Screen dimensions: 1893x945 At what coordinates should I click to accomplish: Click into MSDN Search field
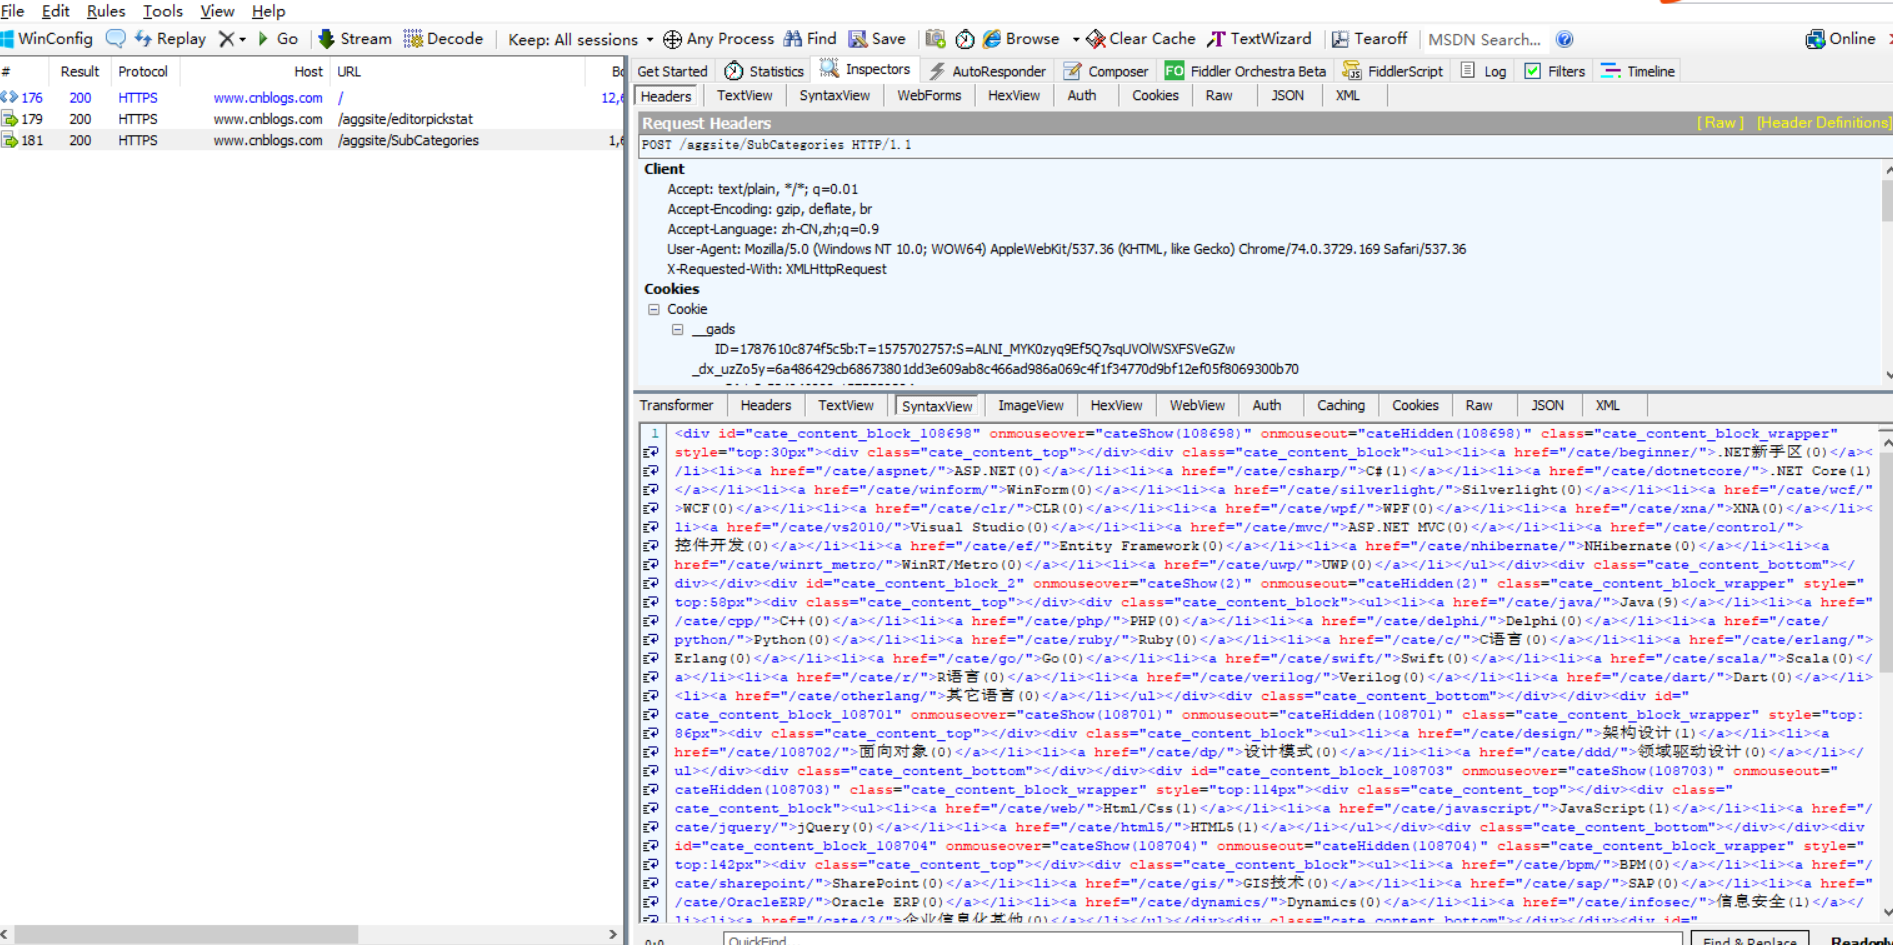(x=1485, y=40)
